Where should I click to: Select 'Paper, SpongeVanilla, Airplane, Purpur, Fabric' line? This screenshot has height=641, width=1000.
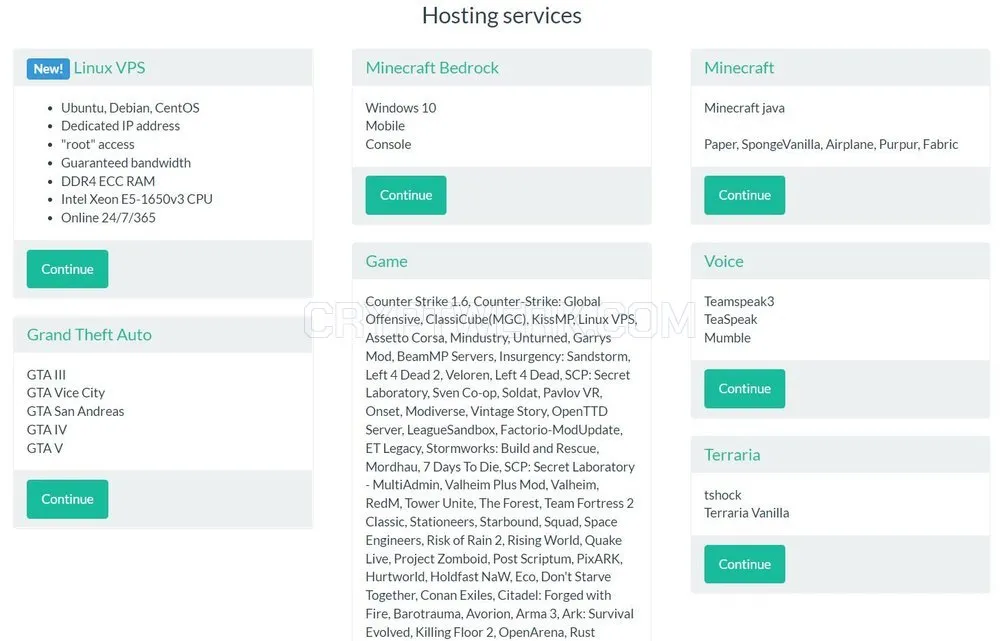pos(831,144)
